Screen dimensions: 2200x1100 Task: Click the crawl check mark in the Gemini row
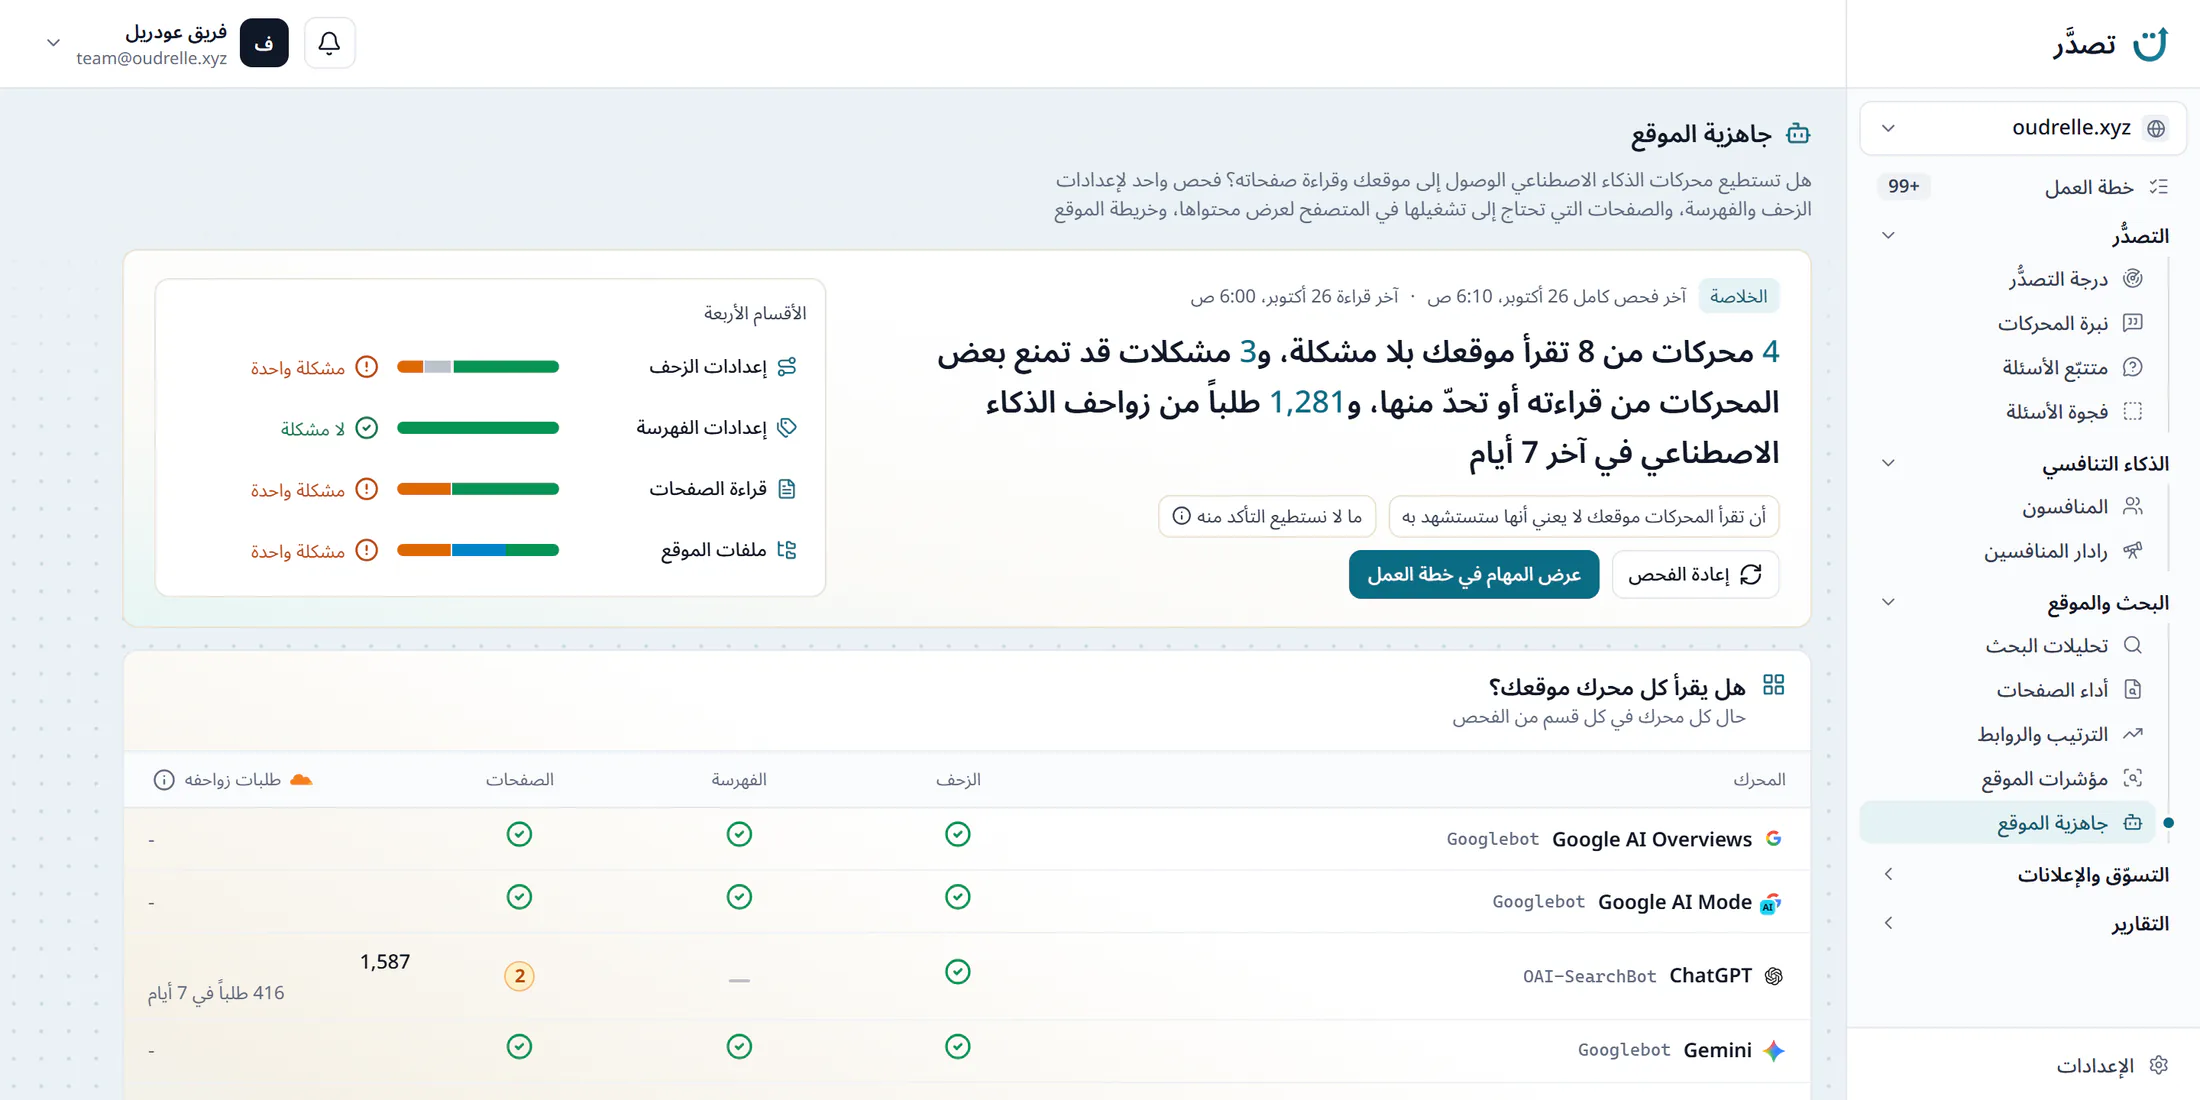(x=958, y=1047)
